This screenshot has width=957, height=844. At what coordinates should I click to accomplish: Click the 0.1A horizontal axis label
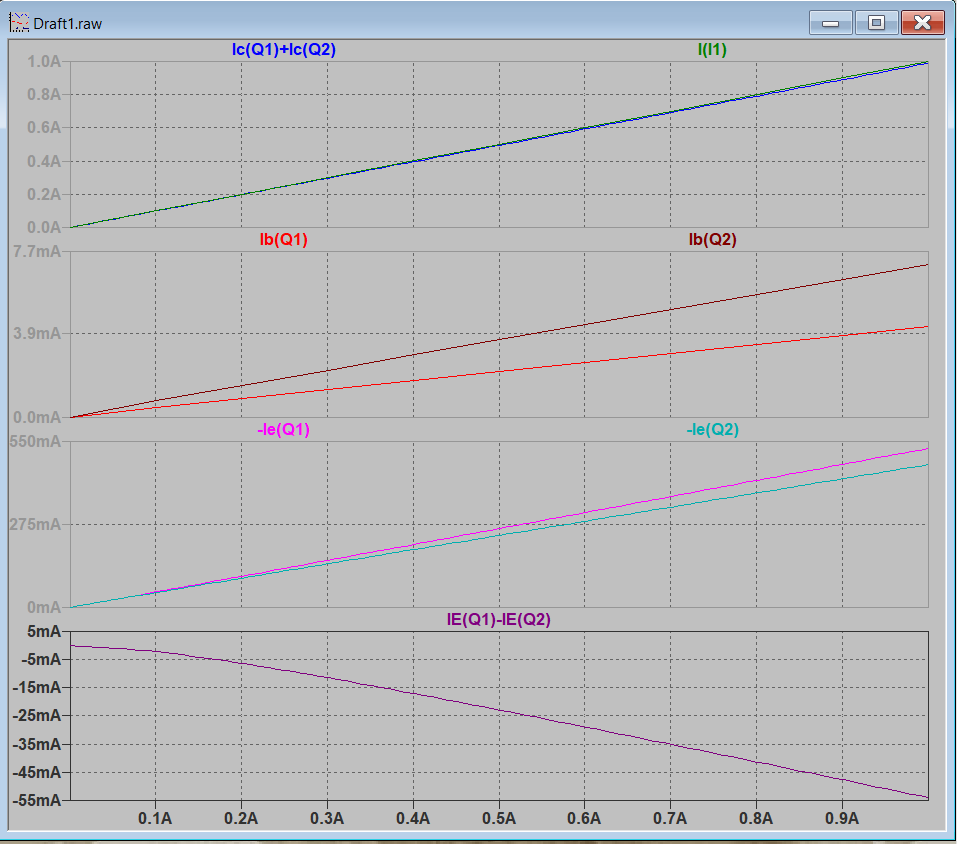[x=155, y=818]
